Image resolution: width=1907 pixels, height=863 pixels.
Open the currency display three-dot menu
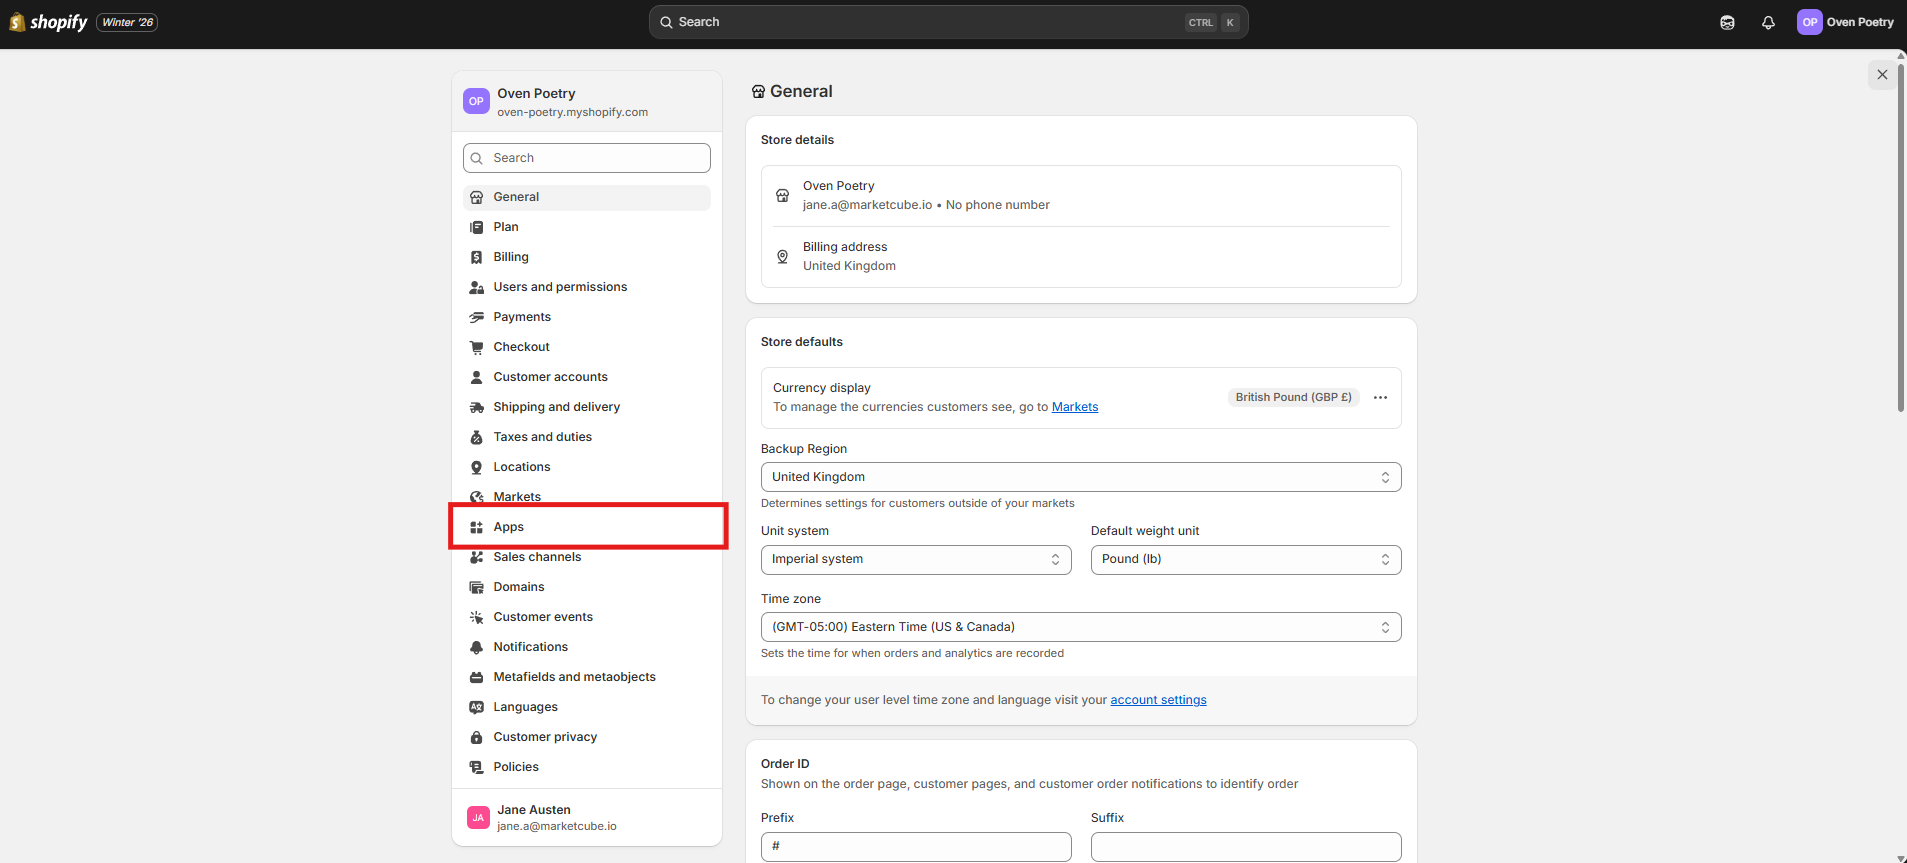tap(1380, 397)
